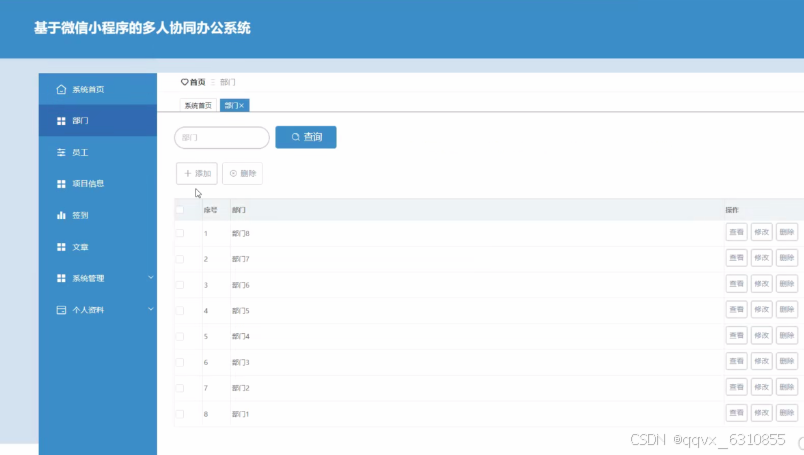
Task: Edit 部门3 with its 修改 button
Action: (x=761, y=361)
